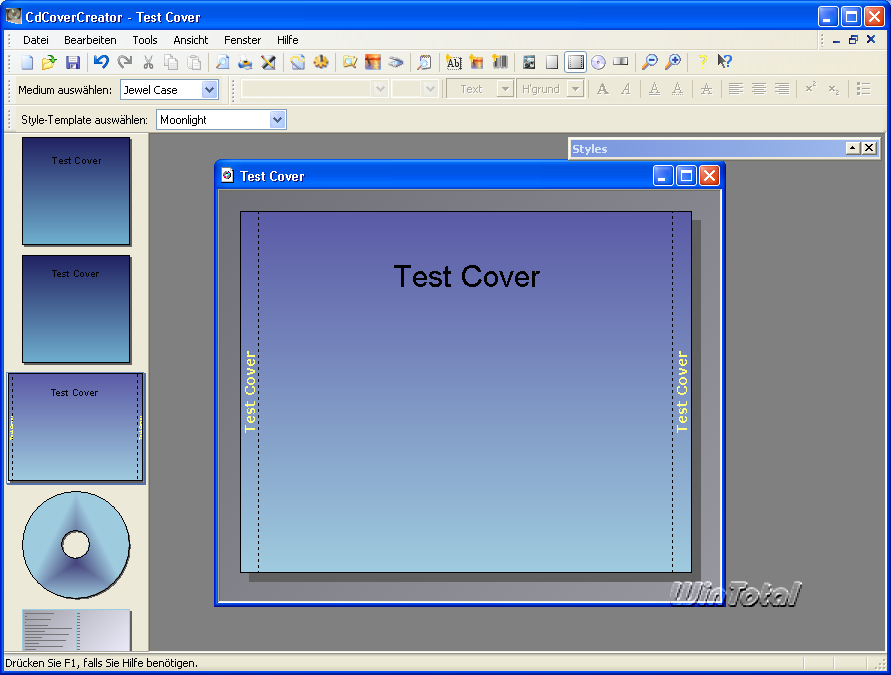
Task: Save using the floppy disk icon
Action: click(73, 62)
